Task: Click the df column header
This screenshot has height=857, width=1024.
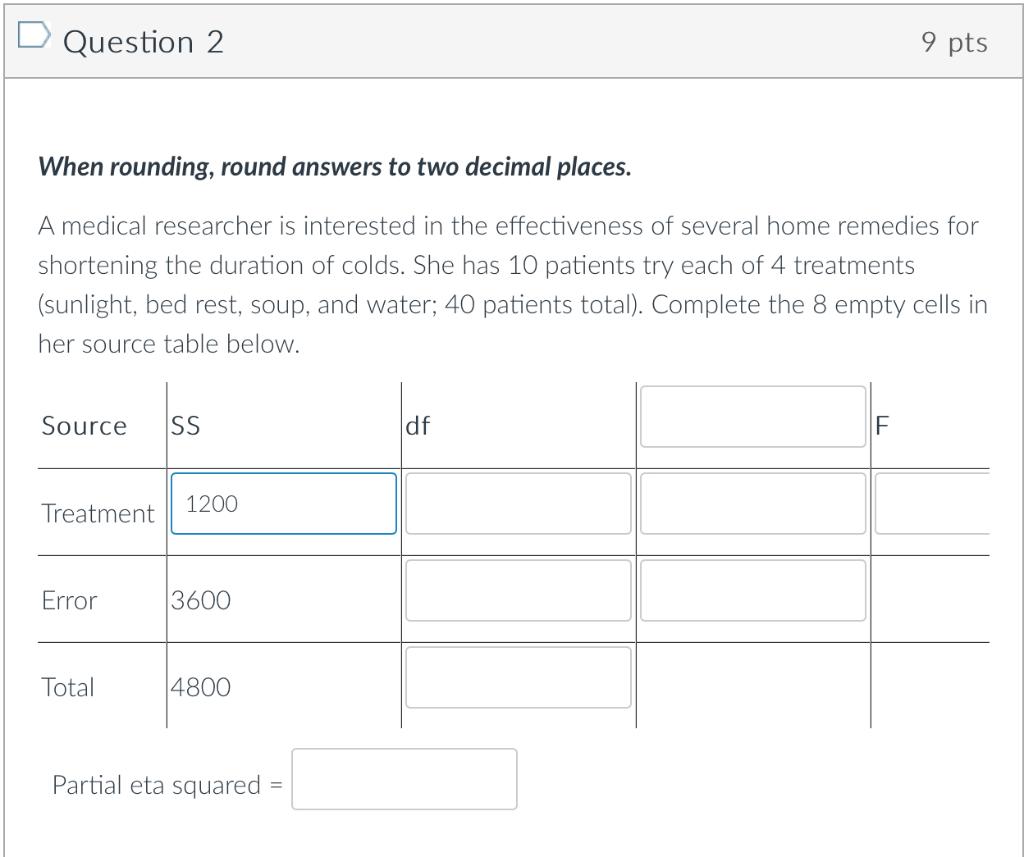Action: pos(418,425)
